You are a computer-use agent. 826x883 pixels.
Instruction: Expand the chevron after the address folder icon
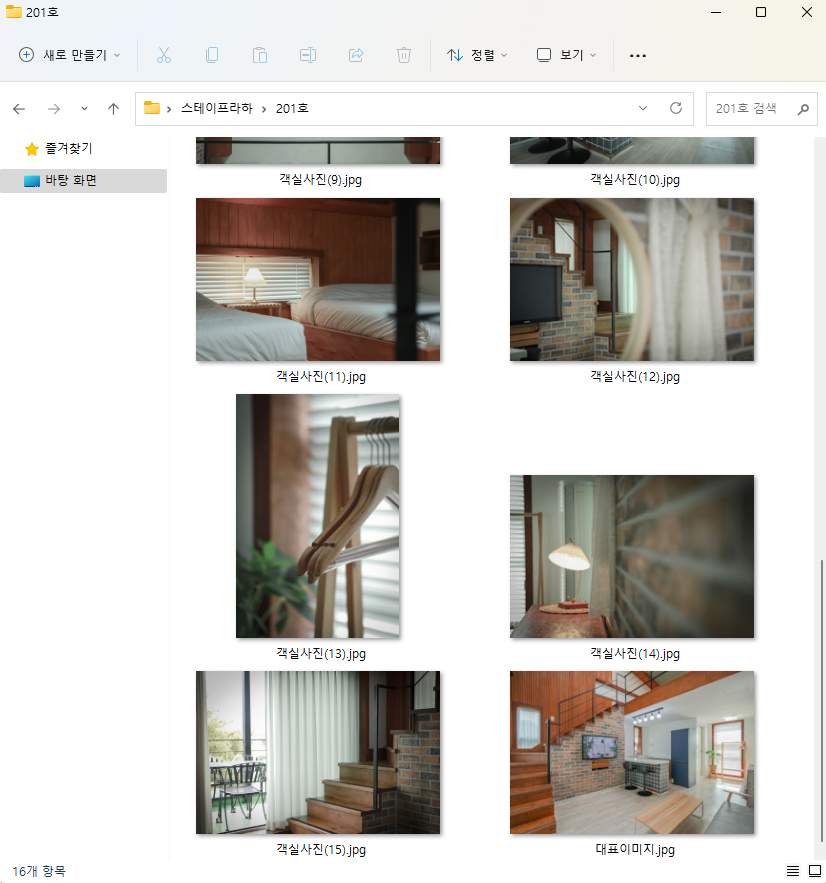(169, 109)
